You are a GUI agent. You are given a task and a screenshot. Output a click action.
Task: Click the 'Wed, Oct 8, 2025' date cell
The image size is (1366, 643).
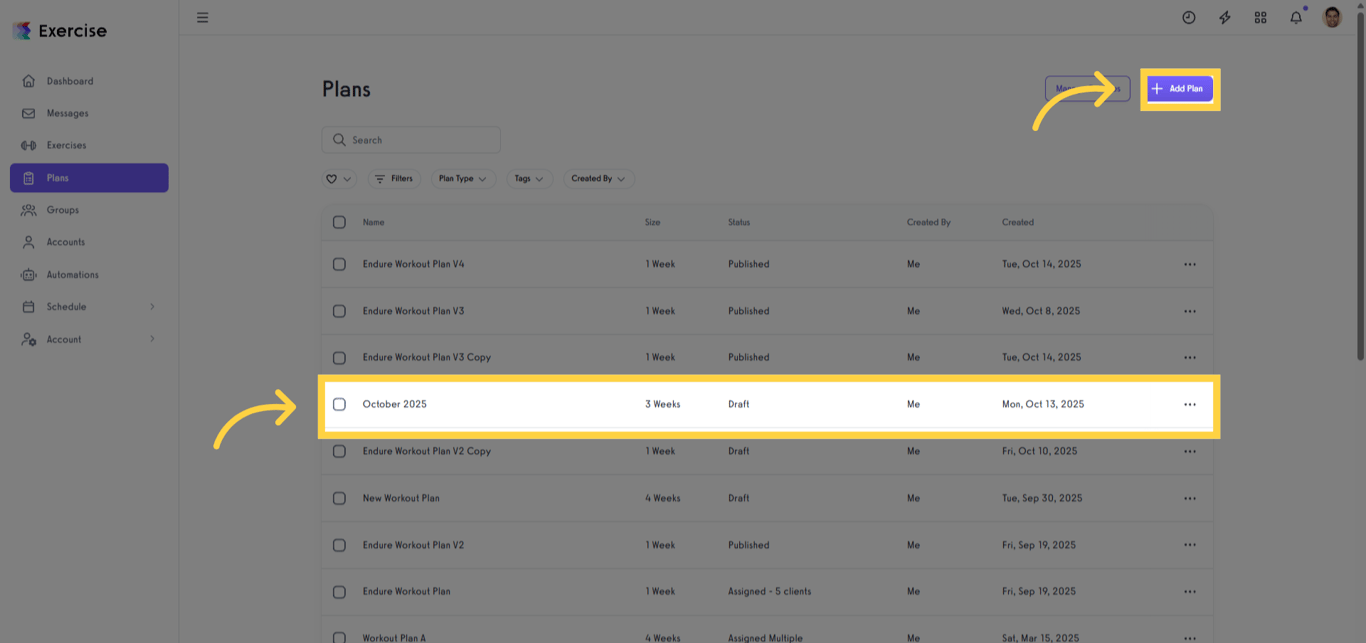pos(1041,311)
